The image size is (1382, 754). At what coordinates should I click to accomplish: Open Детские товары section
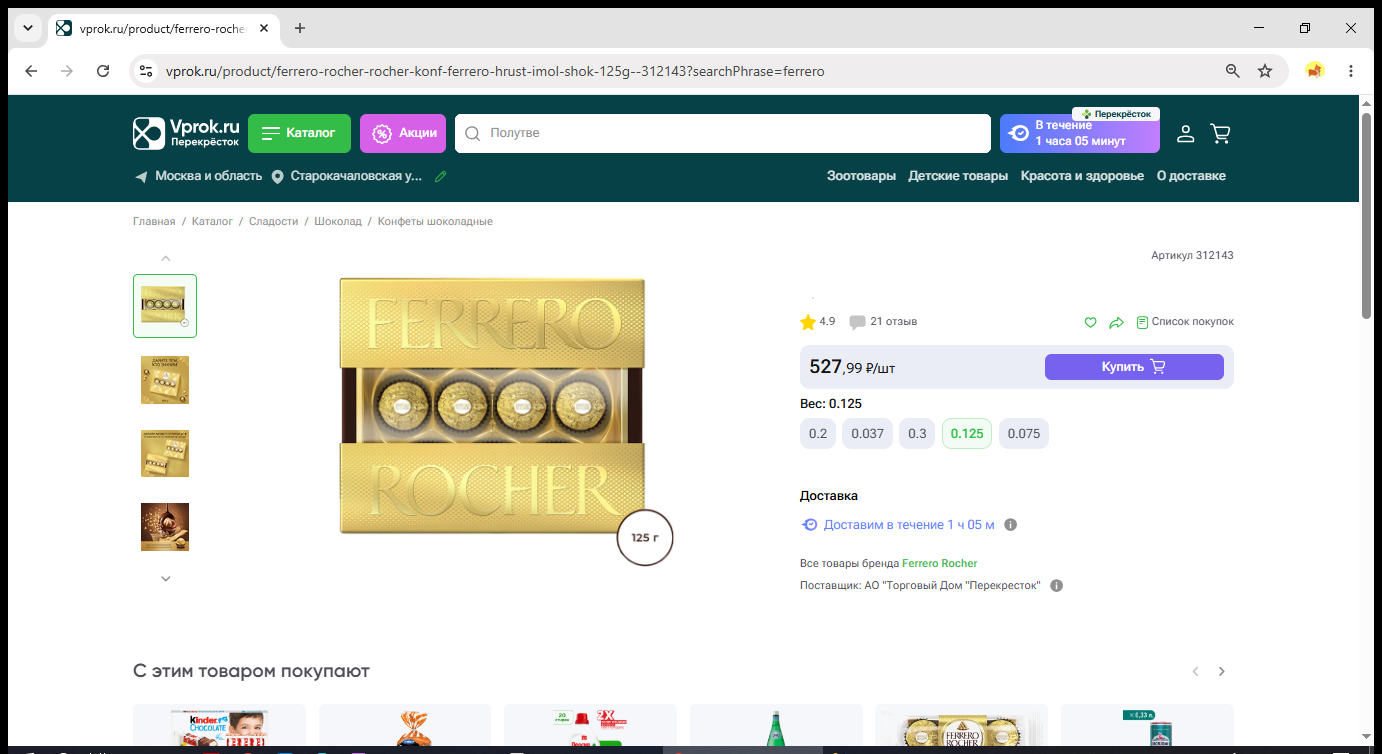click(958, 176)
